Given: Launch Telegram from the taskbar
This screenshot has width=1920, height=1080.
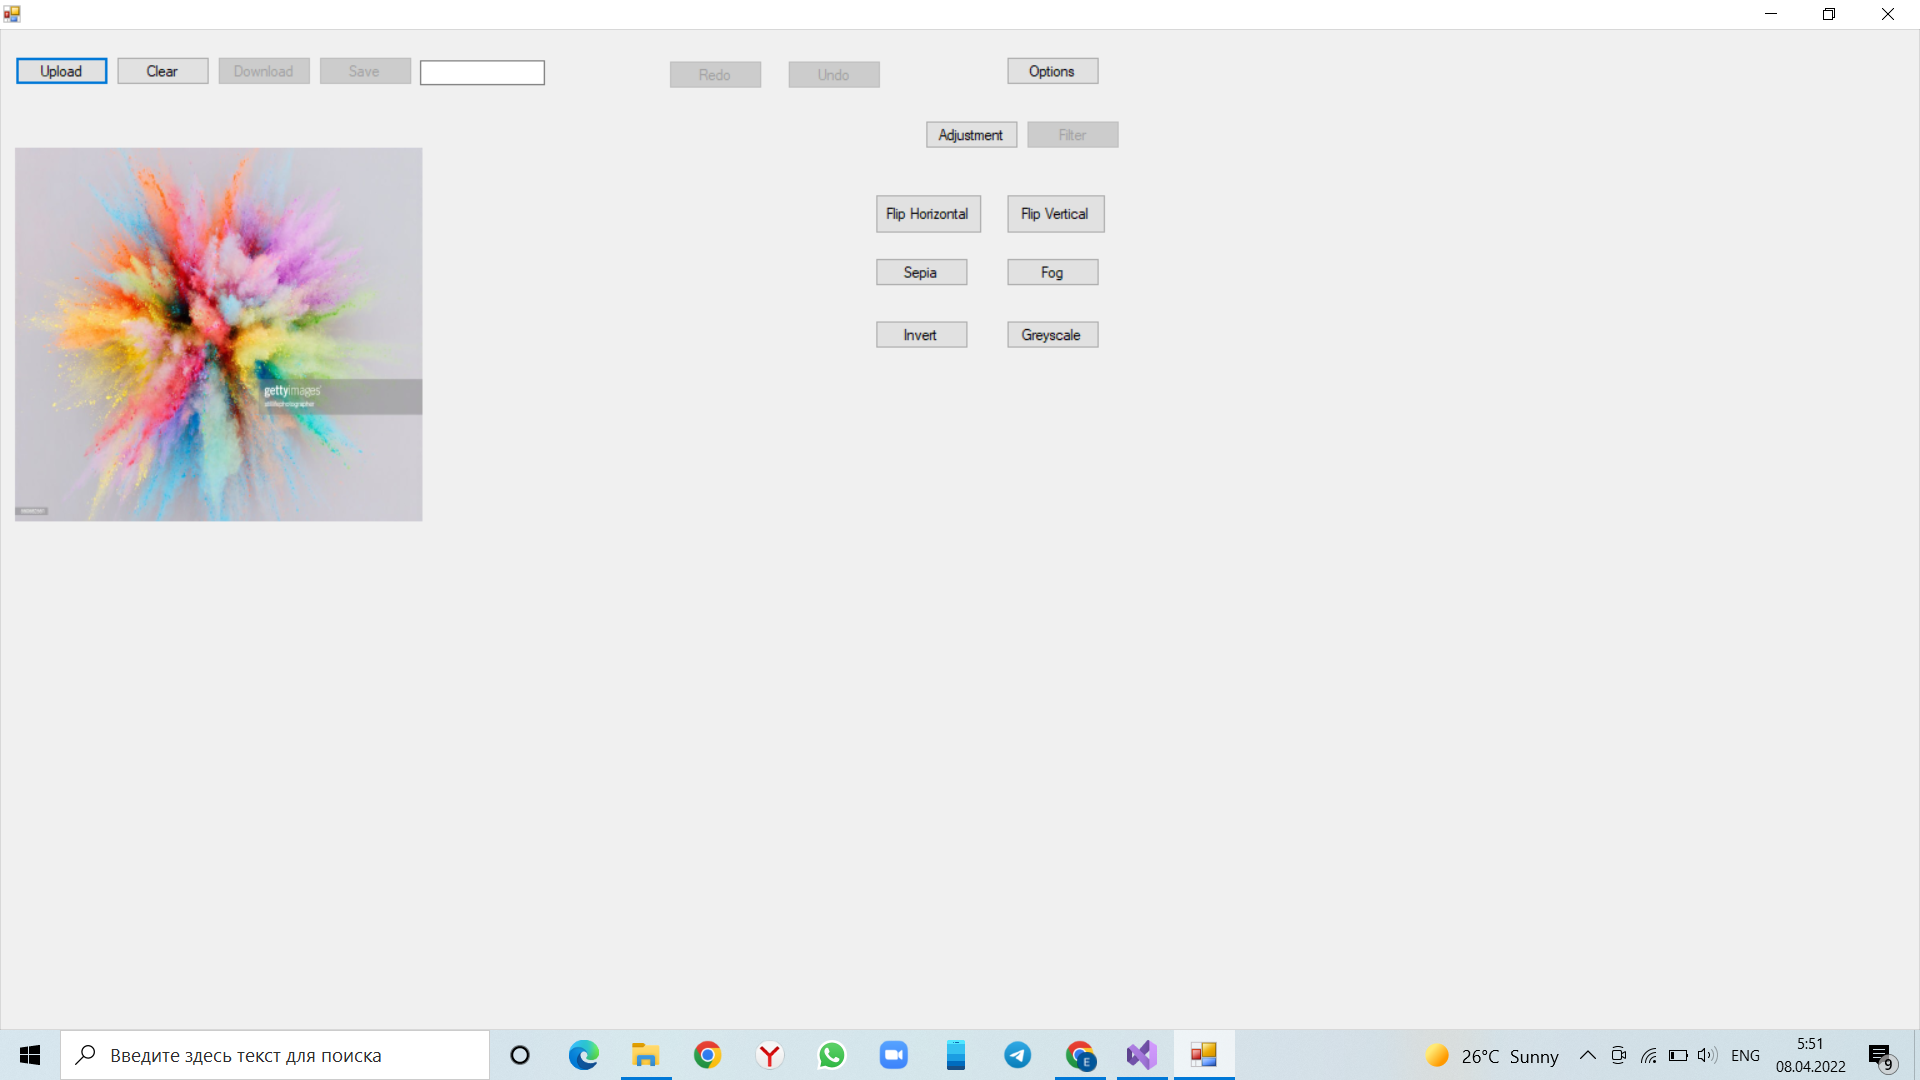Looking at the screenshot, I should pyautogui.click(x=1017, y=1055).
